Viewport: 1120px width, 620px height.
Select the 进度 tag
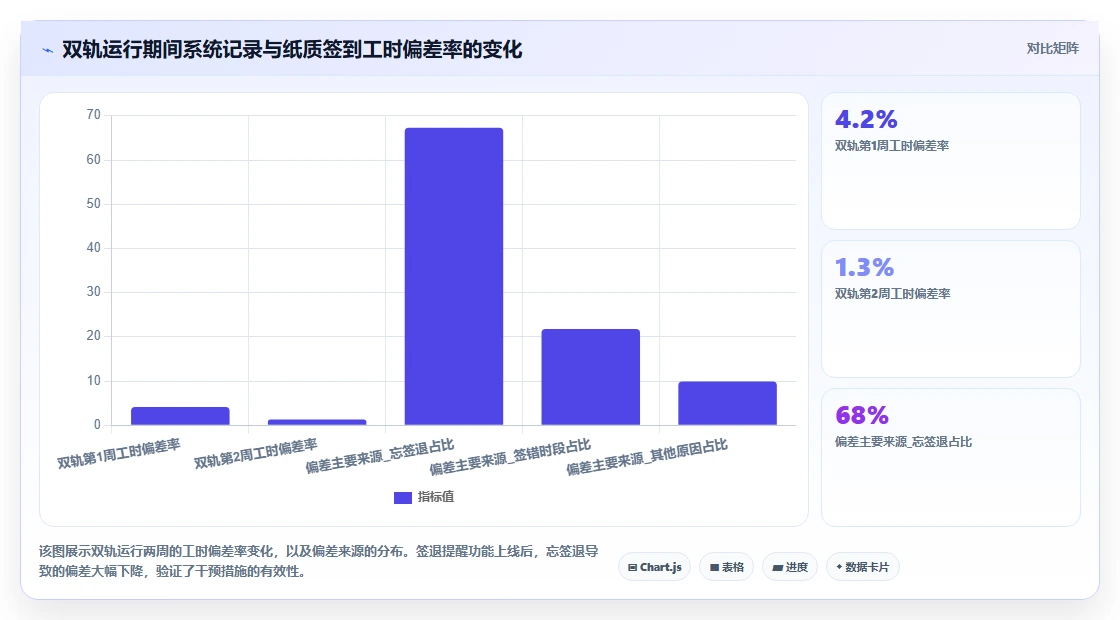(789, 567)
